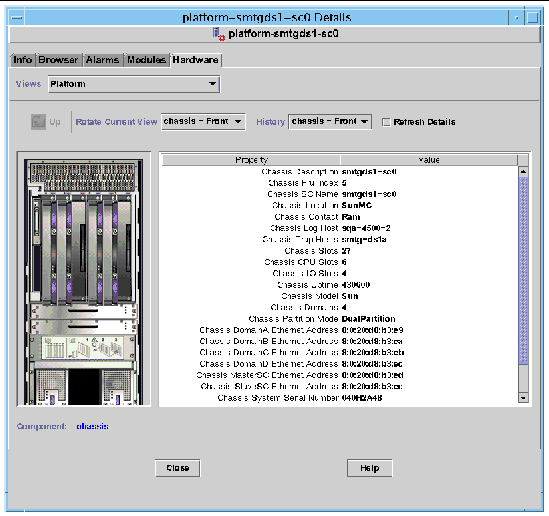The height and width of the screenshot is (516, 549).
Task: Switch to the Browser tab
Action: click(58, 60)
